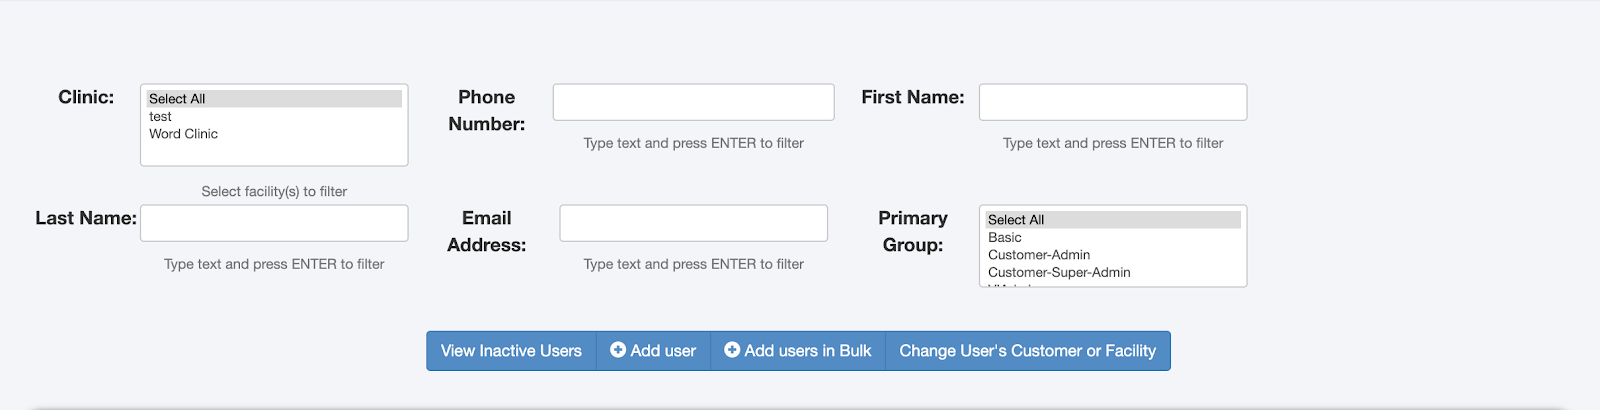Choose "Basic" in the Primary Group list

tap(1005, 238)
